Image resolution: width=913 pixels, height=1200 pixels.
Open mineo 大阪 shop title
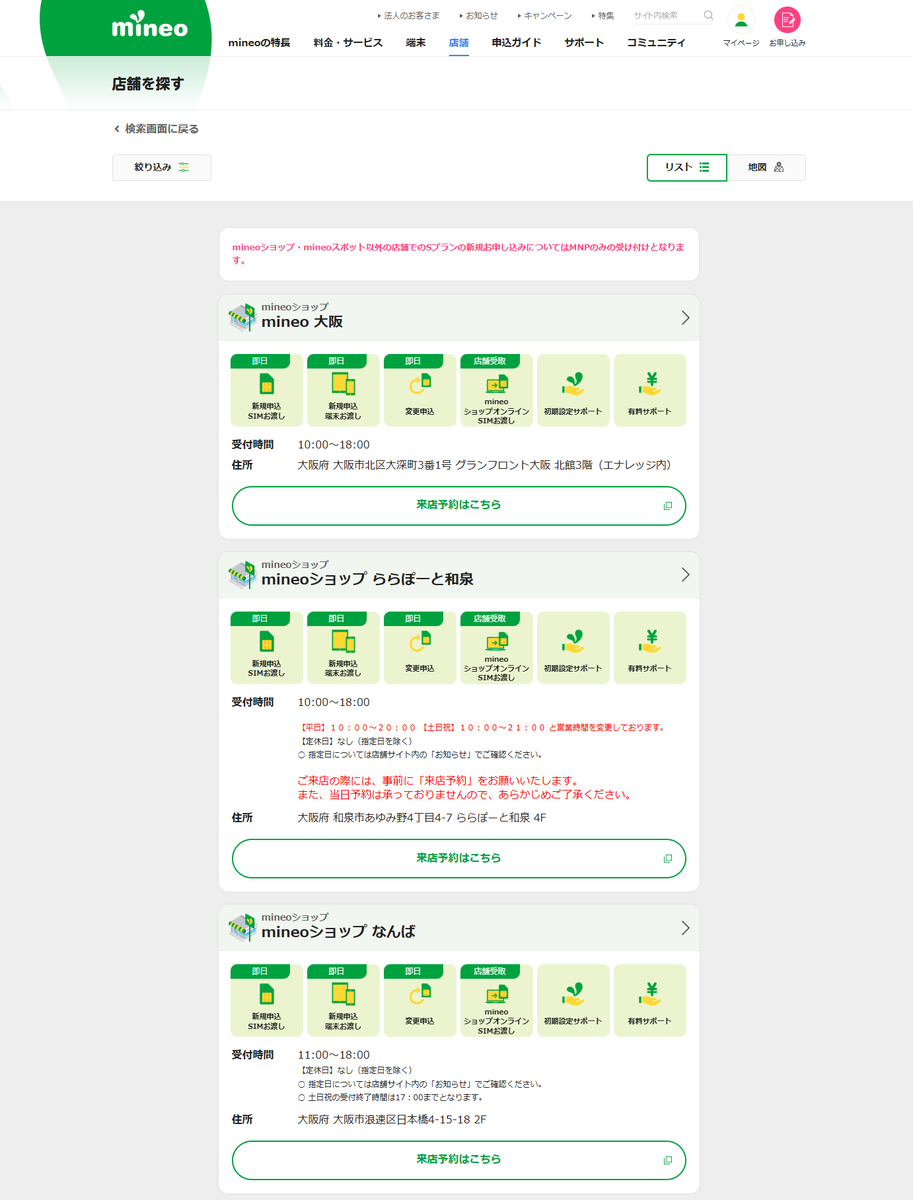302,322
